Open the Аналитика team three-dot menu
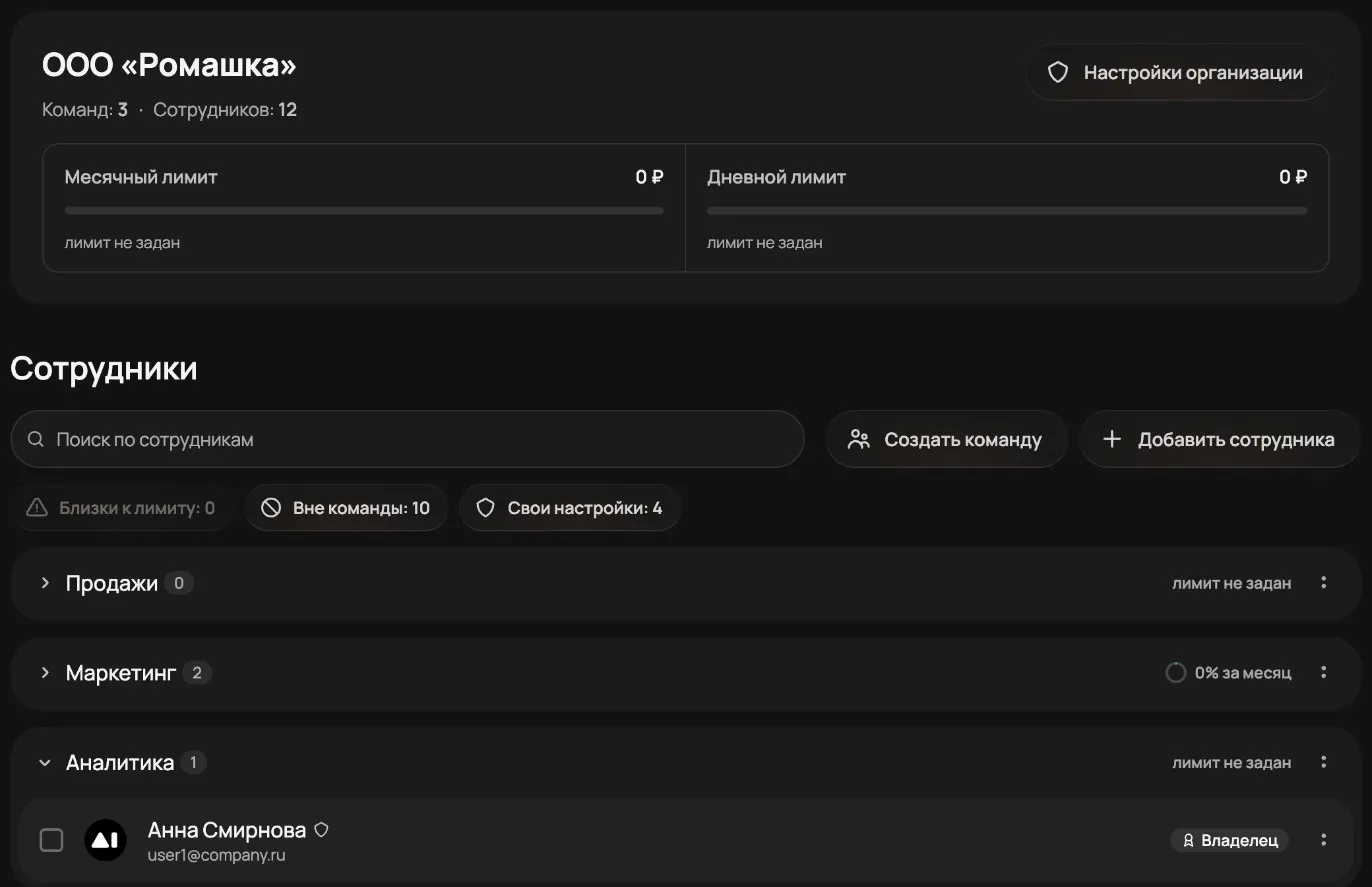 tap(1323, 762)
